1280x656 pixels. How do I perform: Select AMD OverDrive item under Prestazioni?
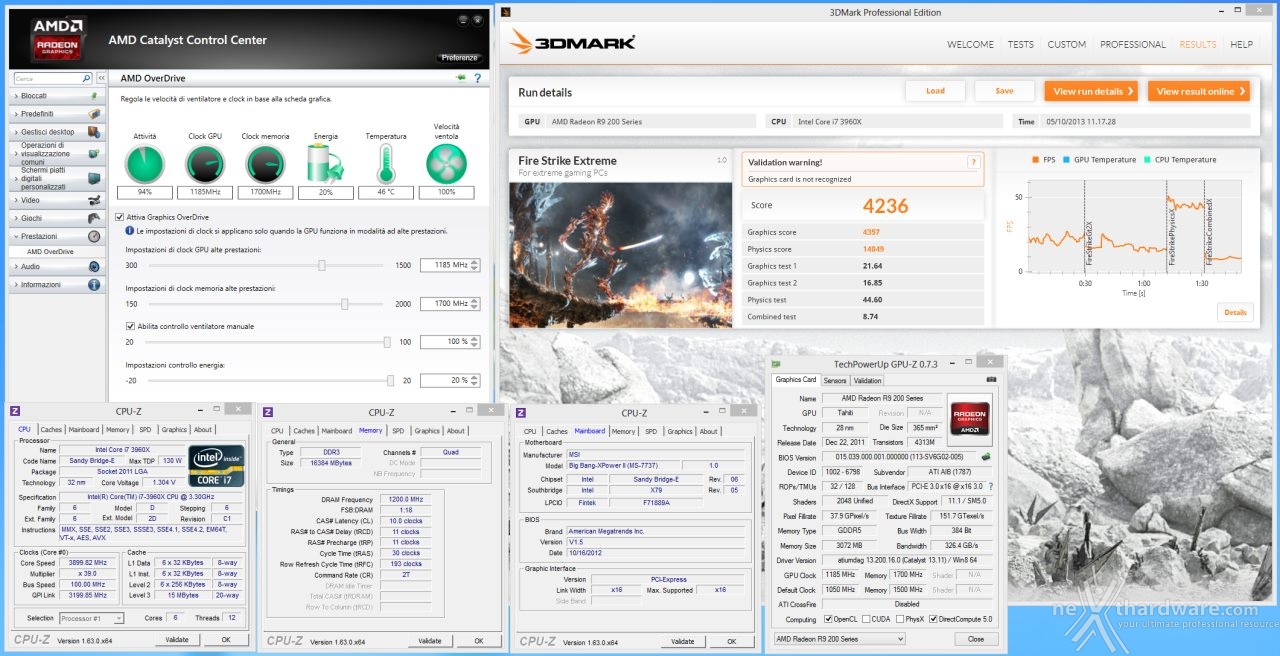pyautogui.click(x=50, y=252)
